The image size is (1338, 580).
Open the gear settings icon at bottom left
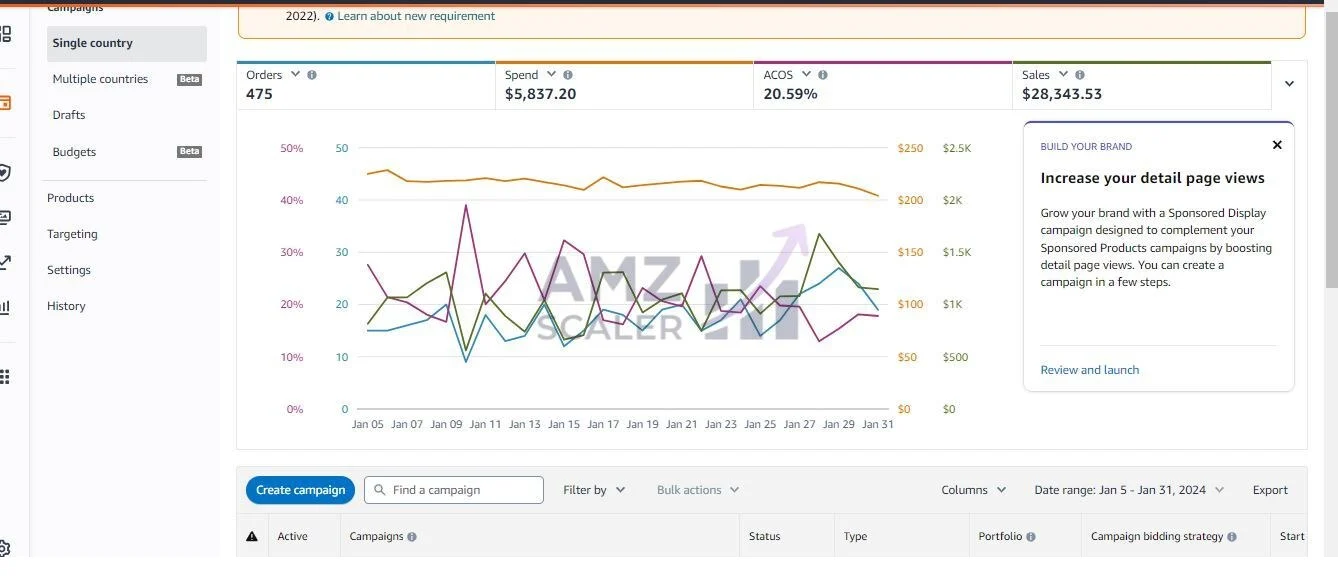5,548
